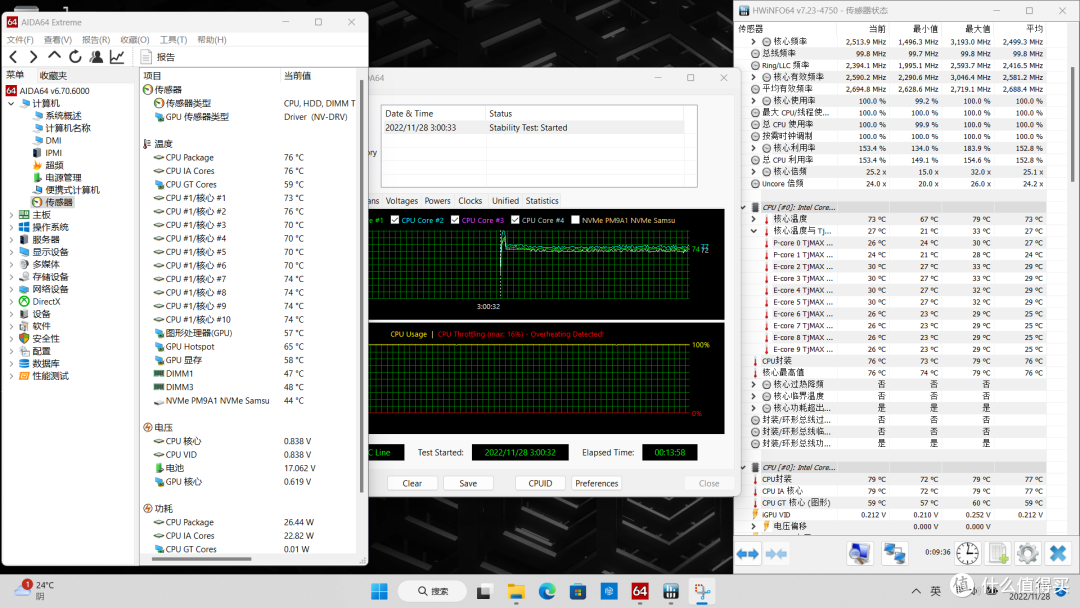Expand 操作系统 node in tree

coord(11,227)
